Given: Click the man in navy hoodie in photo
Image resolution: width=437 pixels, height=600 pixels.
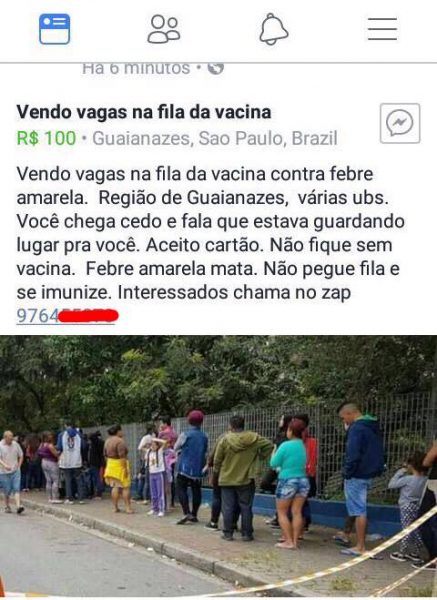Looking at the screenshot, I should click(x=360, y=478).
